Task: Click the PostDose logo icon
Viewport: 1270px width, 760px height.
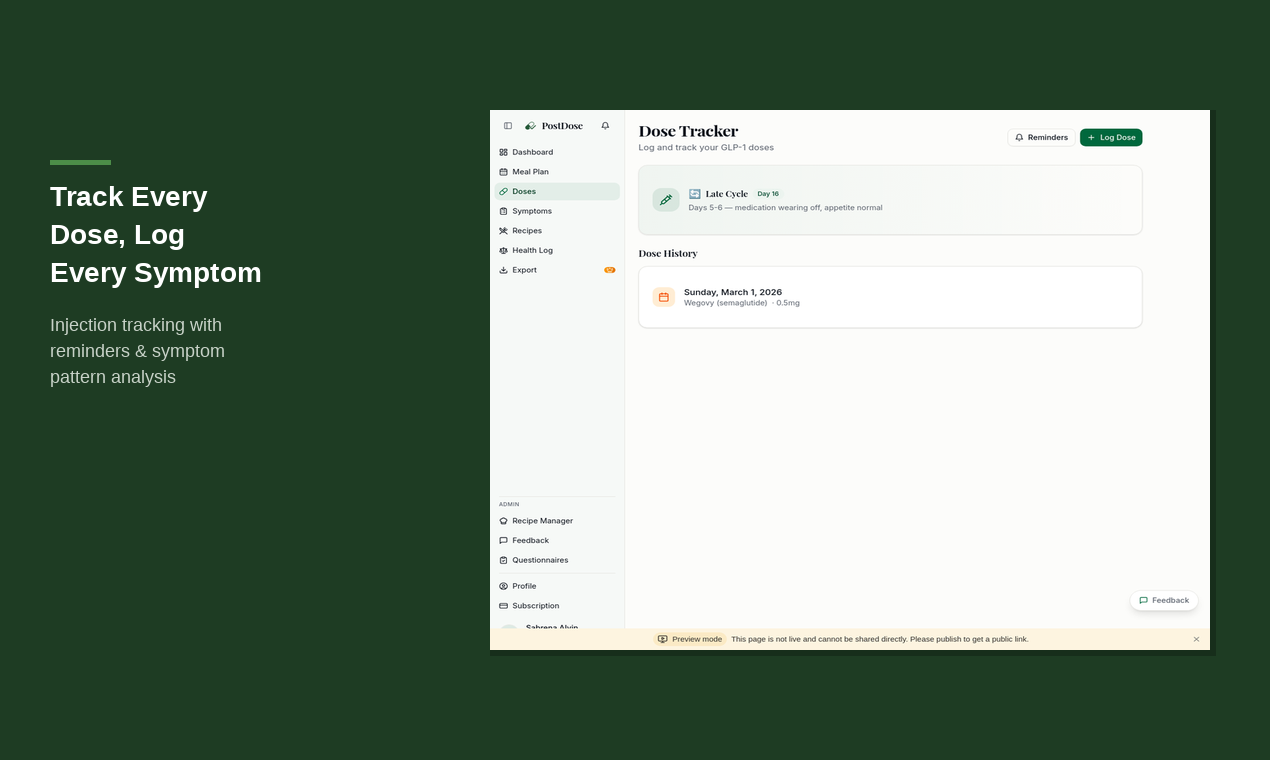Action: (x=530, y=126)
